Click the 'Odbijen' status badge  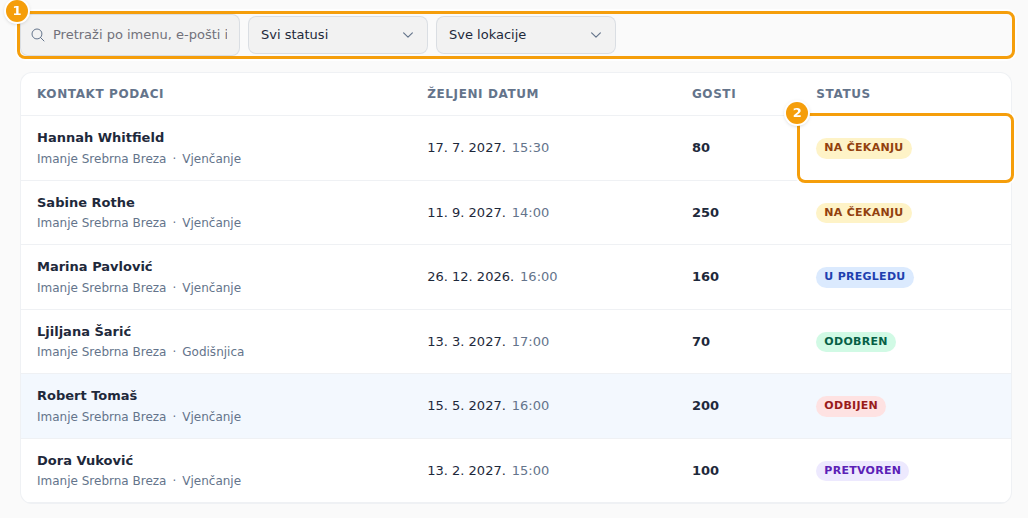coord(851,406)
